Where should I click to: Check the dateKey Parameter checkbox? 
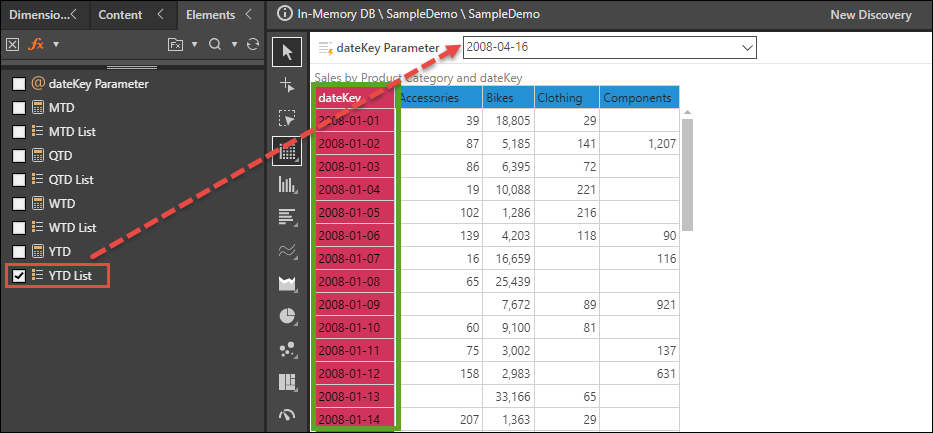[19, 84]
